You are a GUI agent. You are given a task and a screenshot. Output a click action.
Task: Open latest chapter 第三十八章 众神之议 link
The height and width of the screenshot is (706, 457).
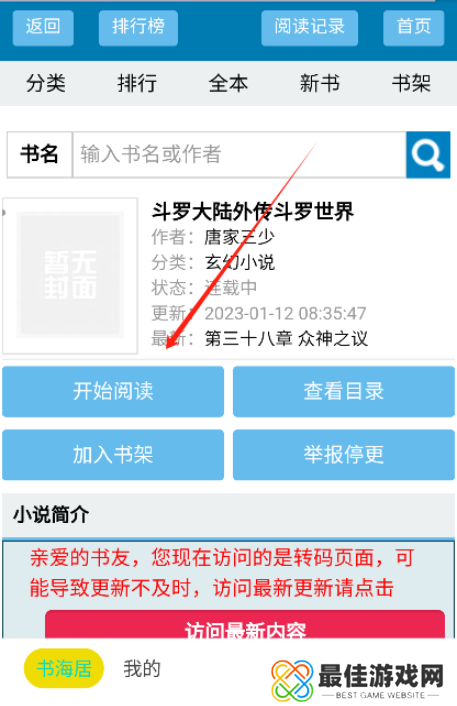(x=286, y=339)
